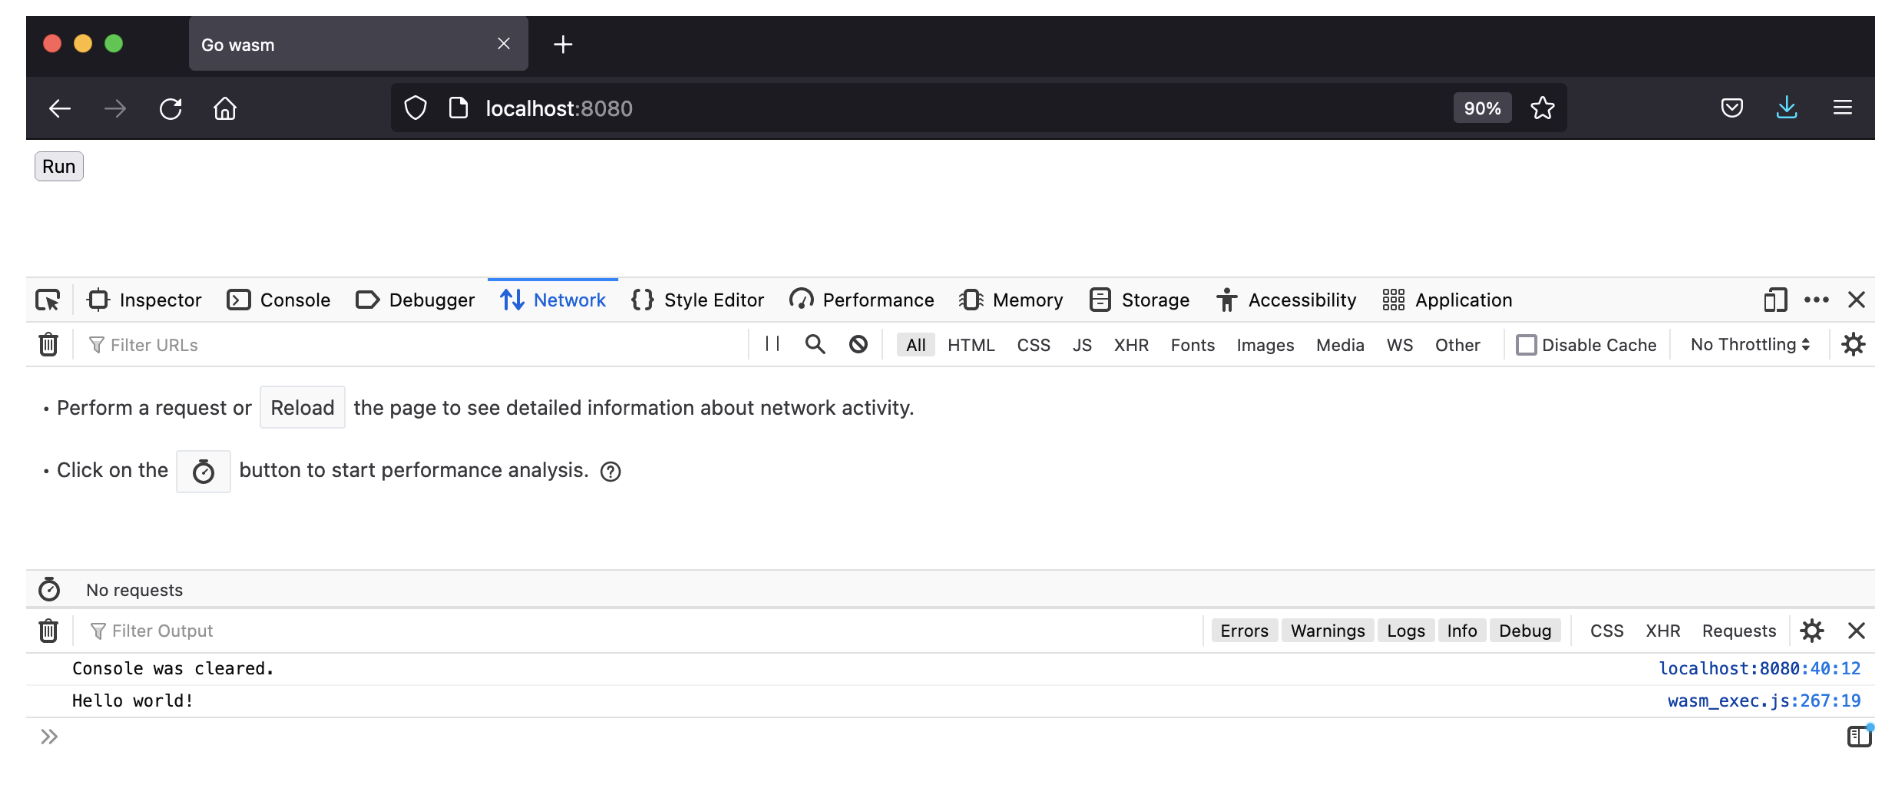Open devtools more options ellipsis
The width and height of the screenshot is (1904, 792).
[1816, 300]
